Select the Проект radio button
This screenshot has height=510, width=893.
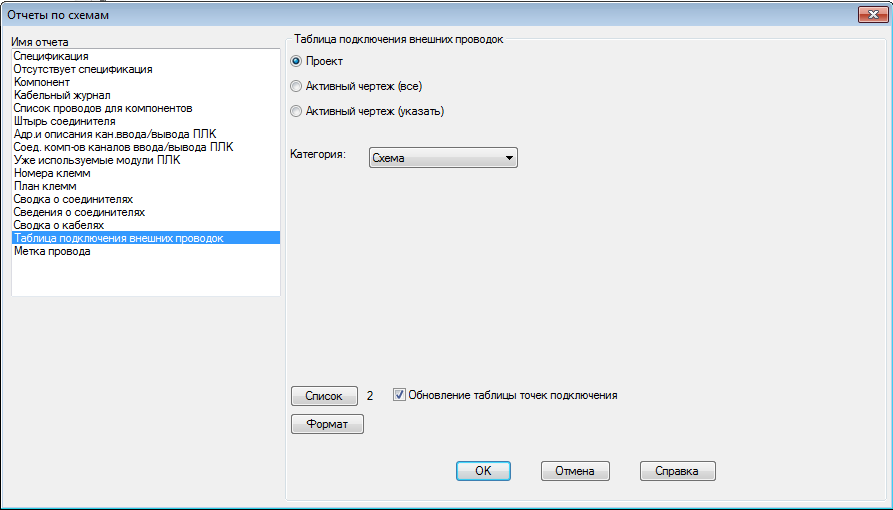click(x=295, y=62)
